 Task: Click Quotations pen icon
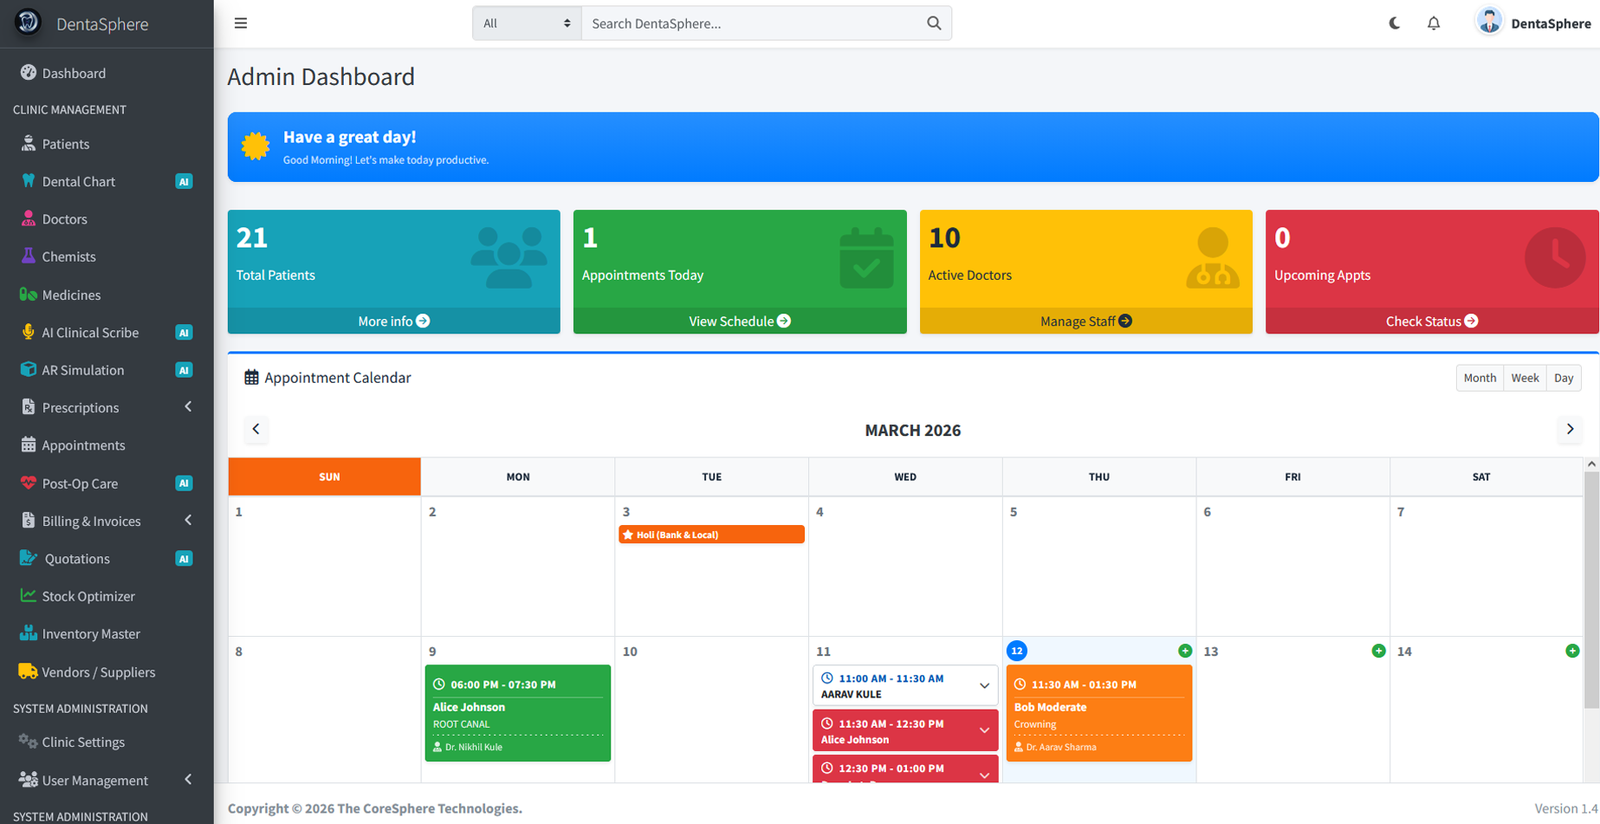(28, 558)
